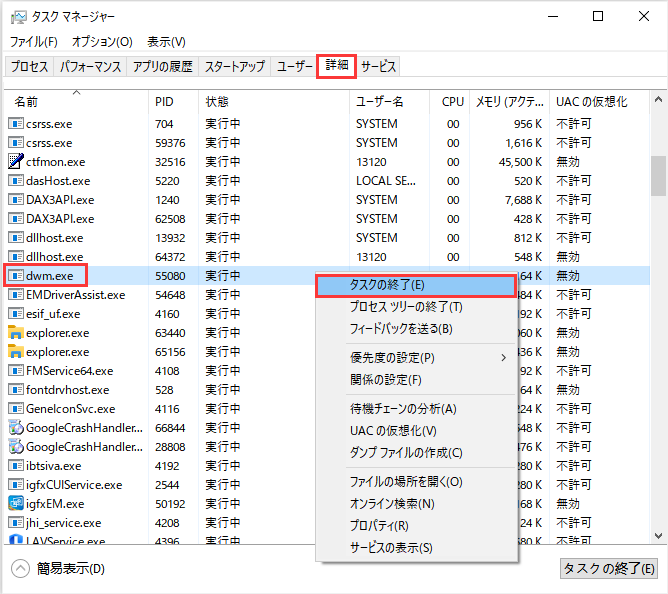Open the ファイル(F) menu
The image size is (668, 594).
[34, 42]
